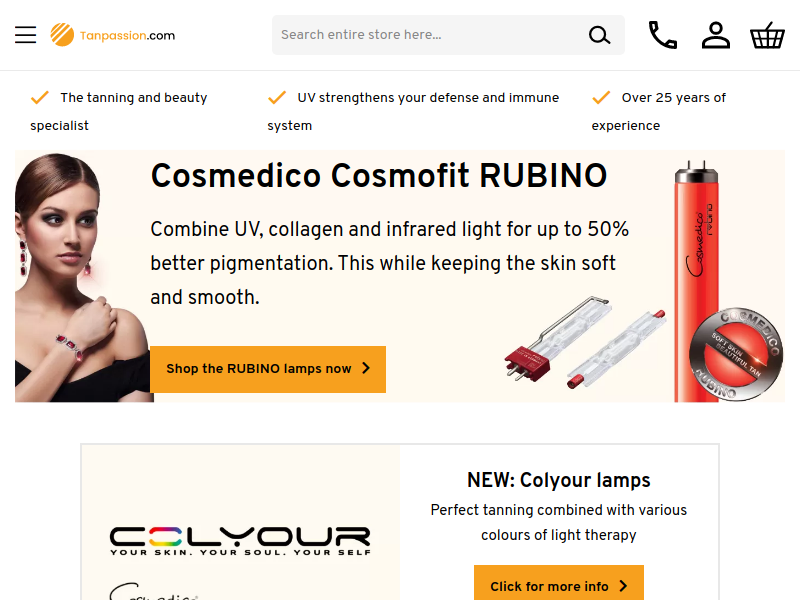Click the magnifying glass search icon
The width and height of the screenshot is (800, 600).
tap(599, 35)
